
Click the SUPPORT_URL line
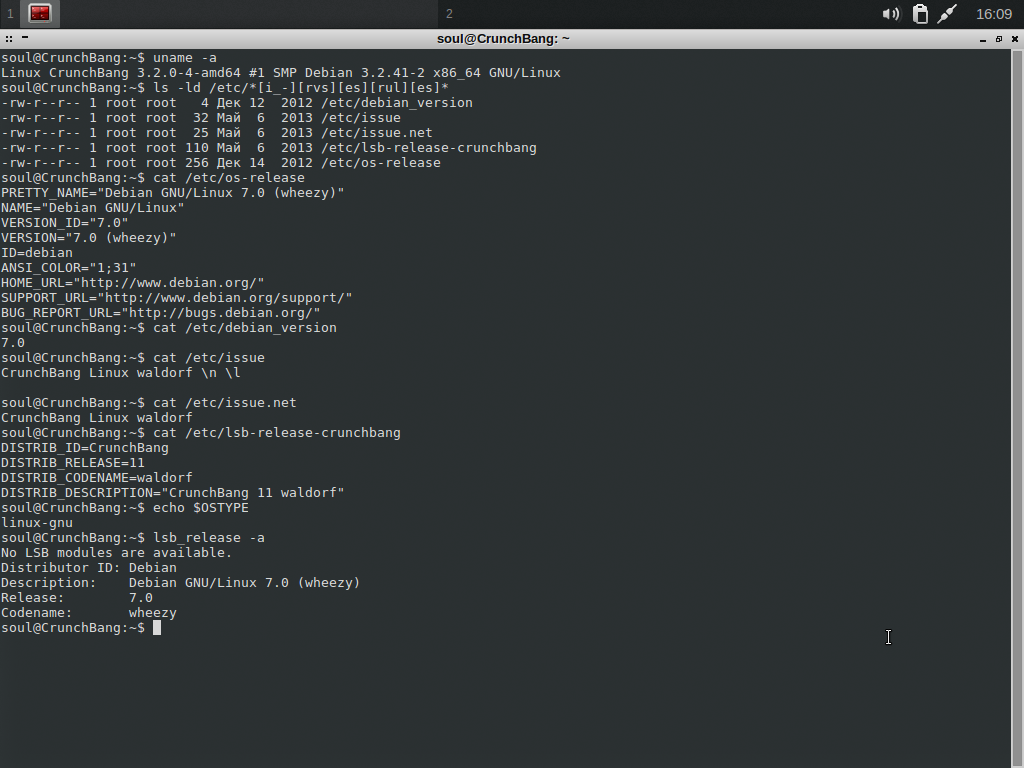(176, 298)
